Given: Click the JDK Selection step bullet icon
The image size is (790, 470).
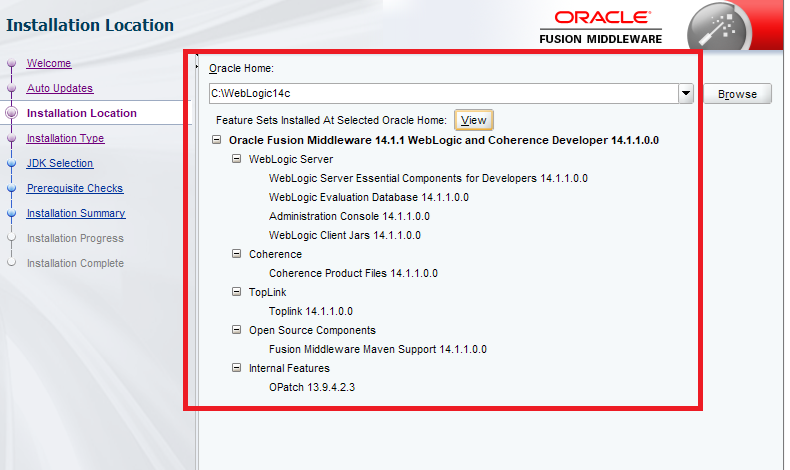Looking at the screenshot, I should point(12,163).
